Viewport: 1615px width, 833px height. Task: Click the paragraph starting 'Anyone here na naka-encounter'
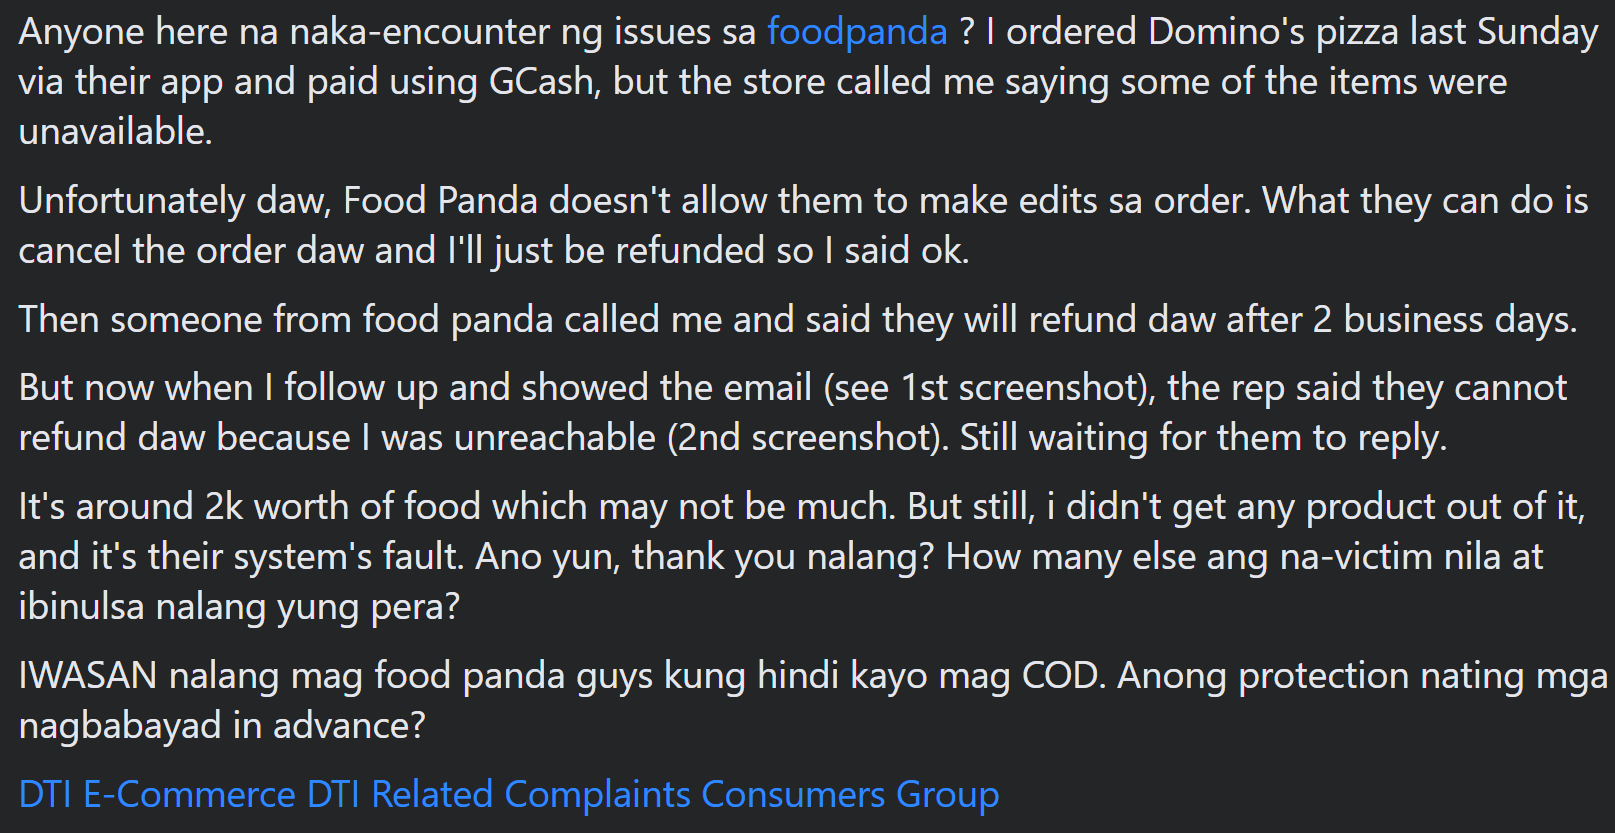pos(808,82)
